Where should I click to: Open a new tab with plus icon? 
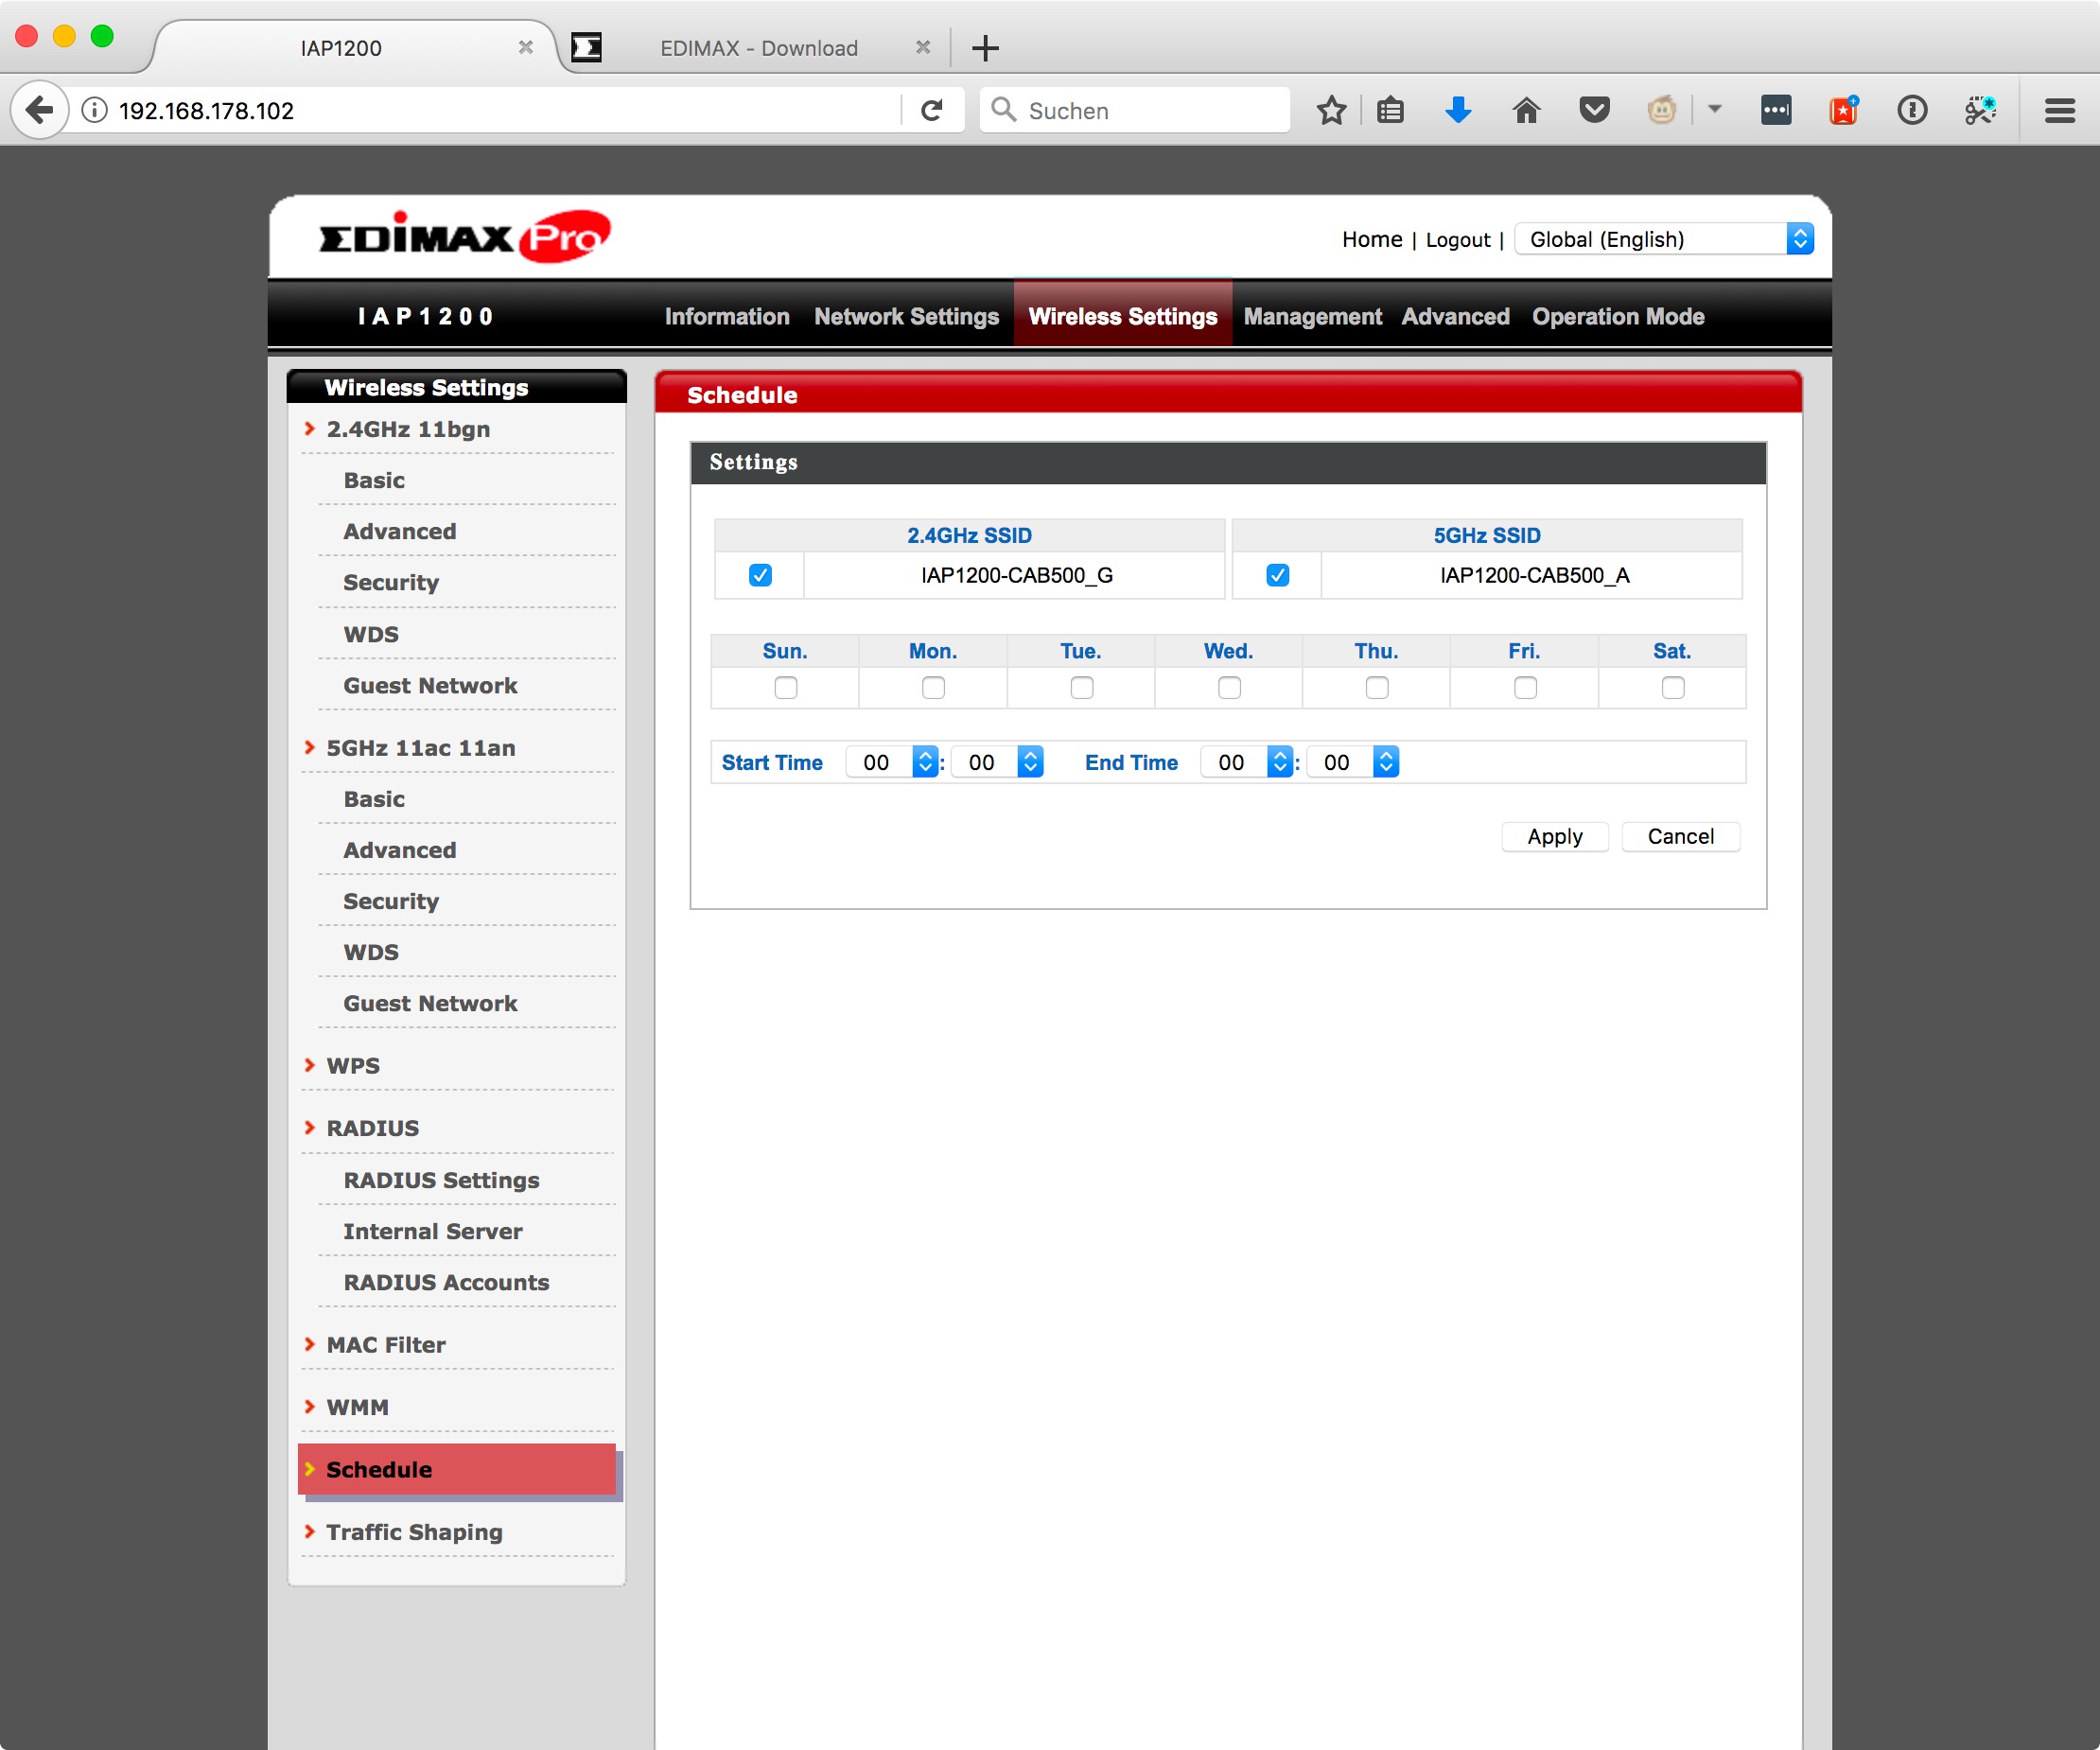[985, 48]
